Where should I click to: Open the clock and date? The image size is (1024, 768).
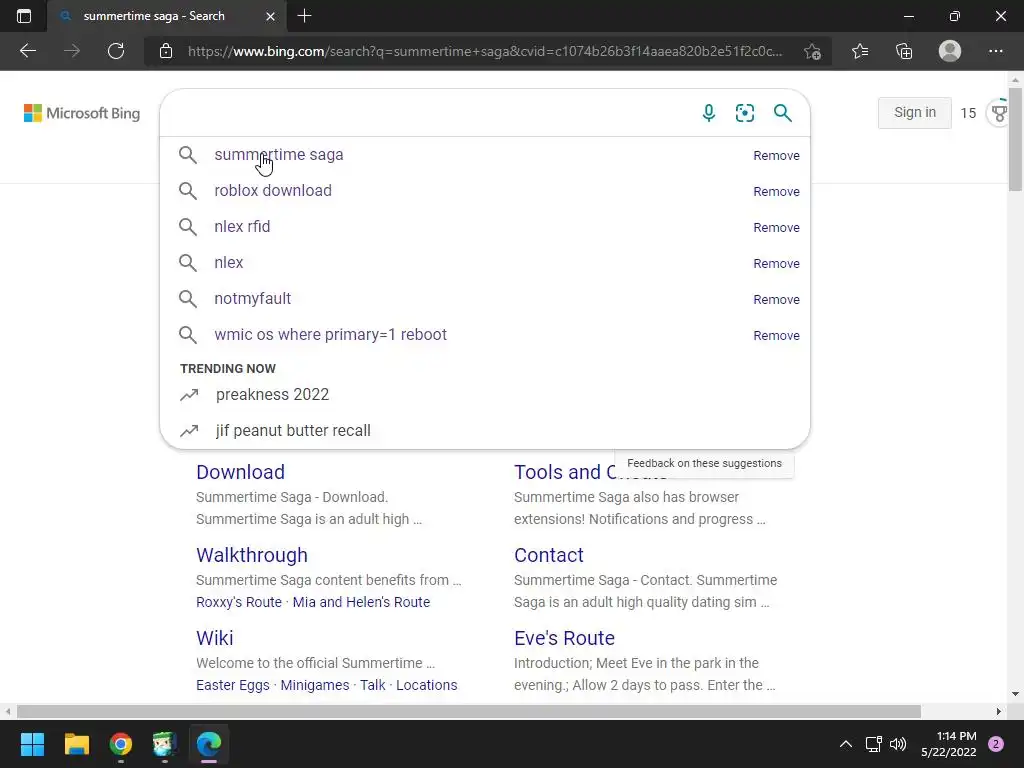point(949,744)
